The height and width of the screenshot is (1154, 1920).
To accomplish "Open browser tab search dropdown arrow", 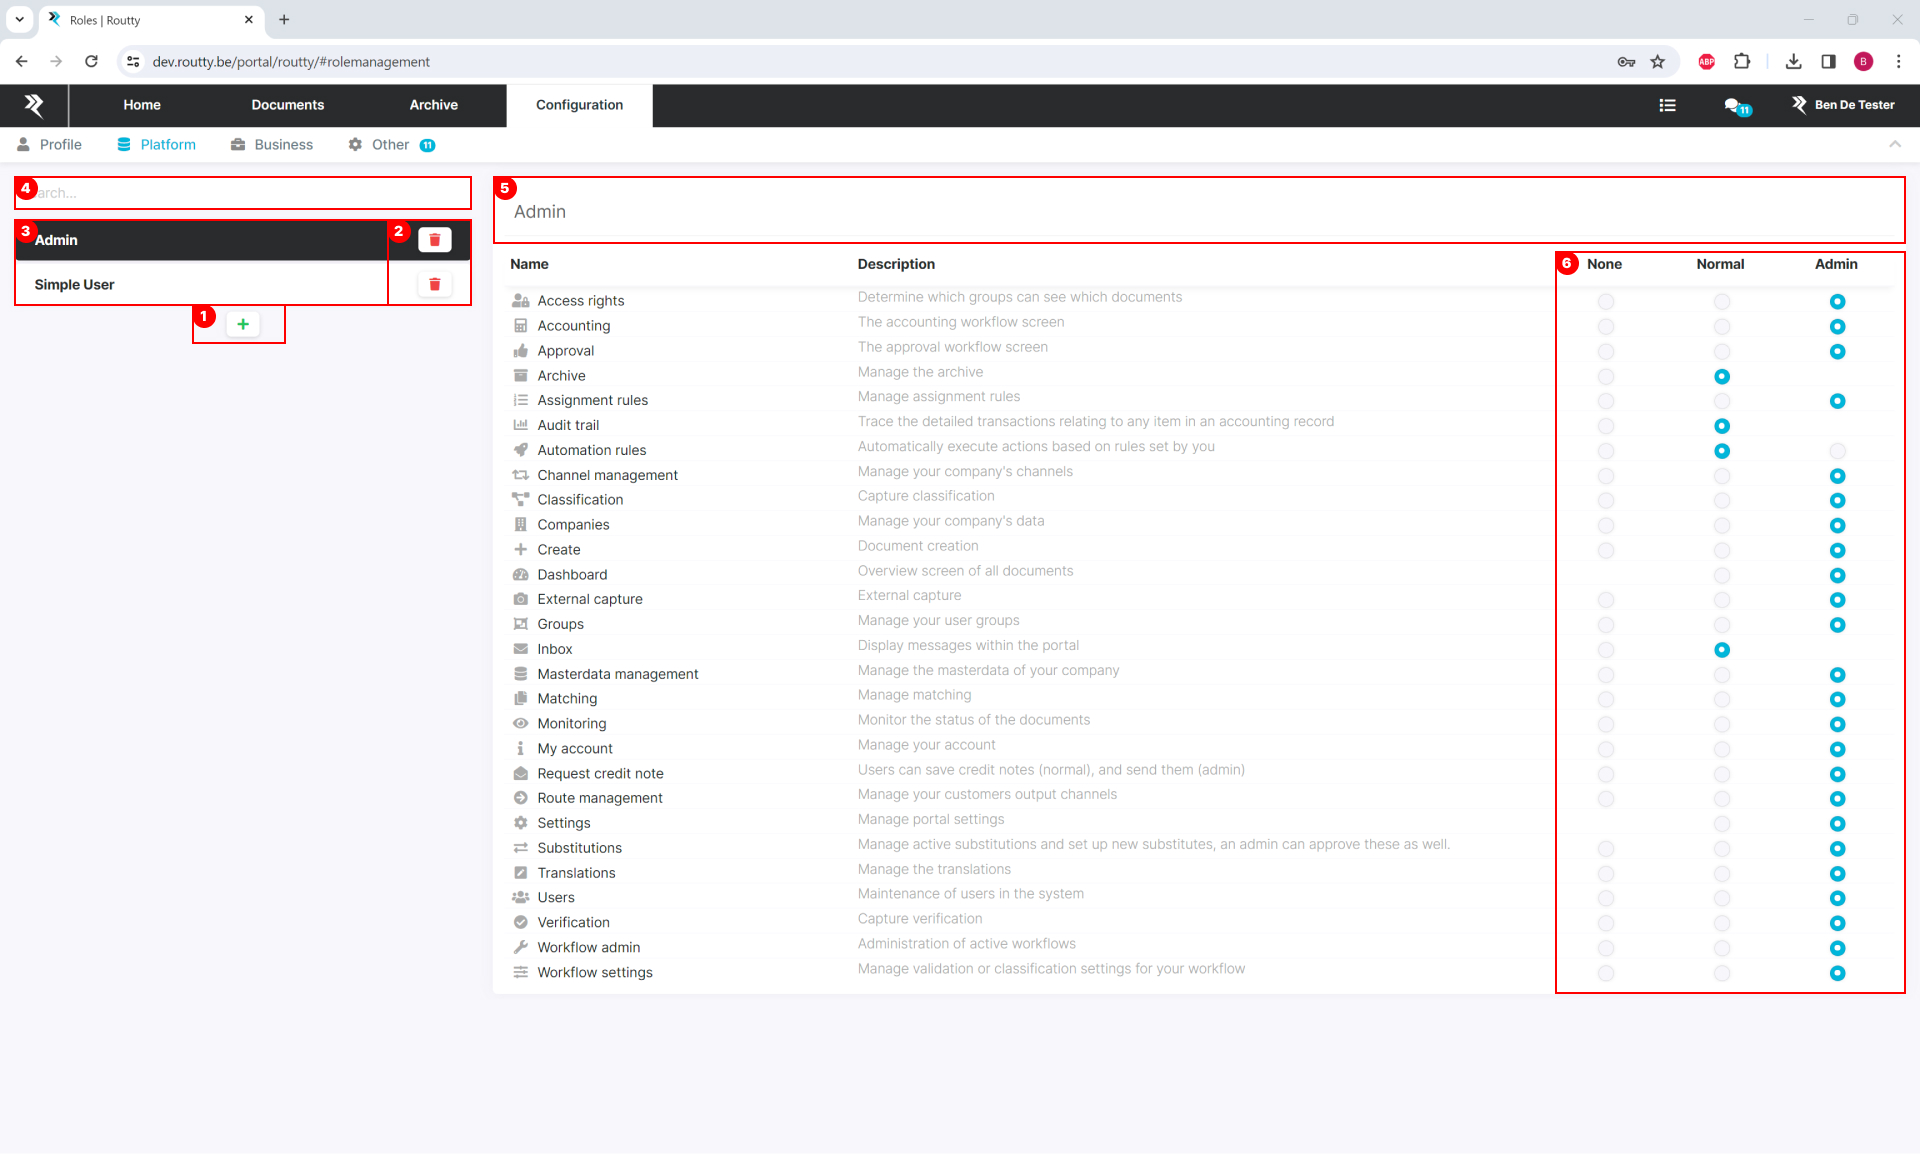I will (x=19, y=19).
